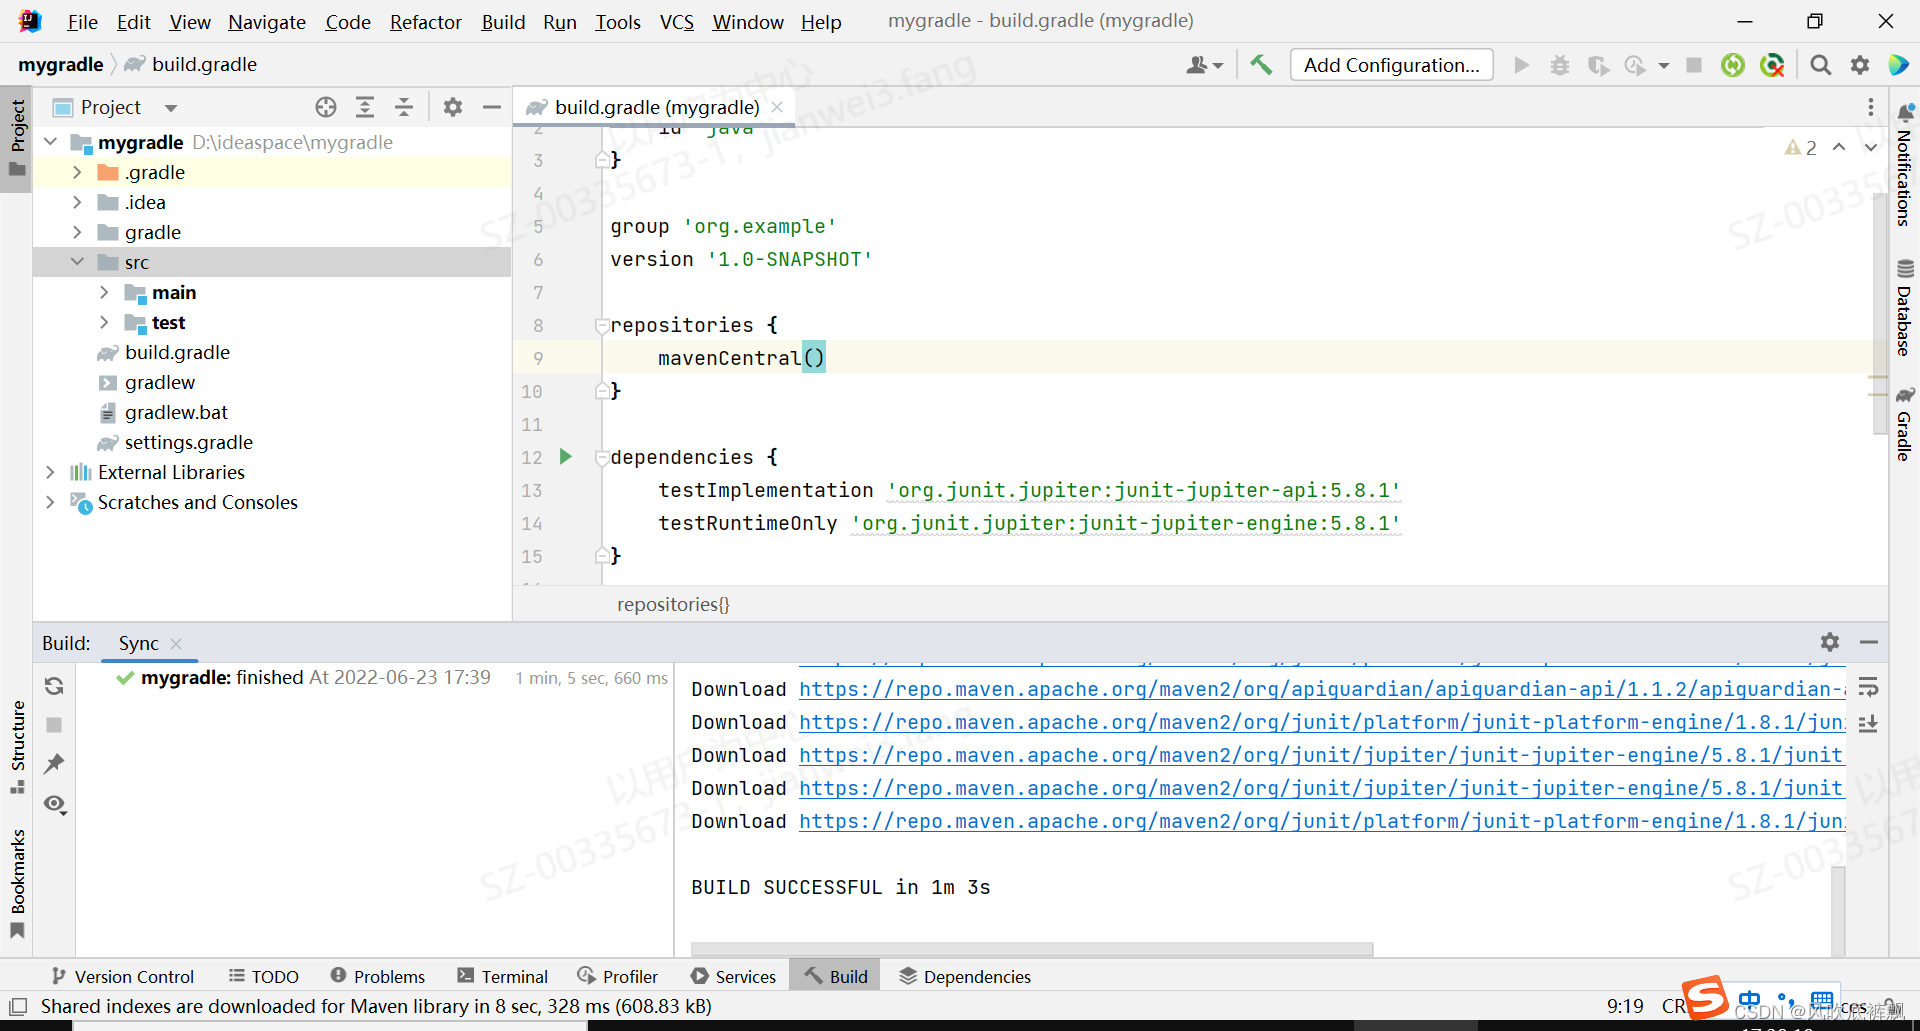Toggle the Project tool window stripe button

[17, 139]
